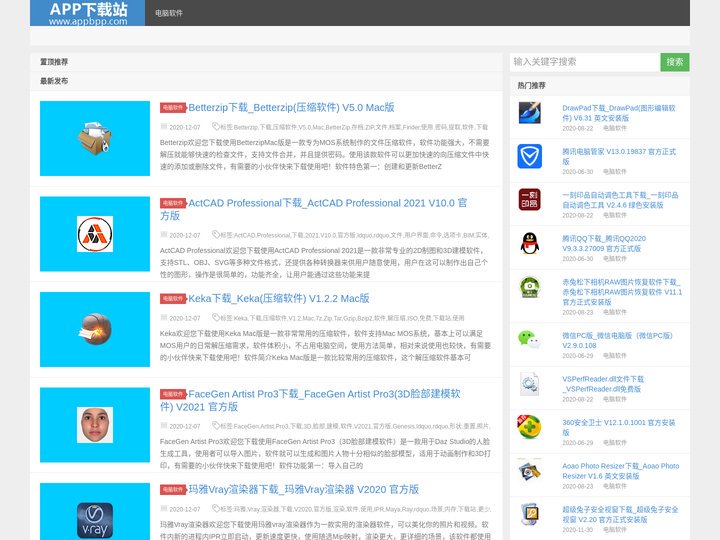
Task: Open 腾讯电脑管家 V13.0.19837 sidebar link
Action: point(619,157)
